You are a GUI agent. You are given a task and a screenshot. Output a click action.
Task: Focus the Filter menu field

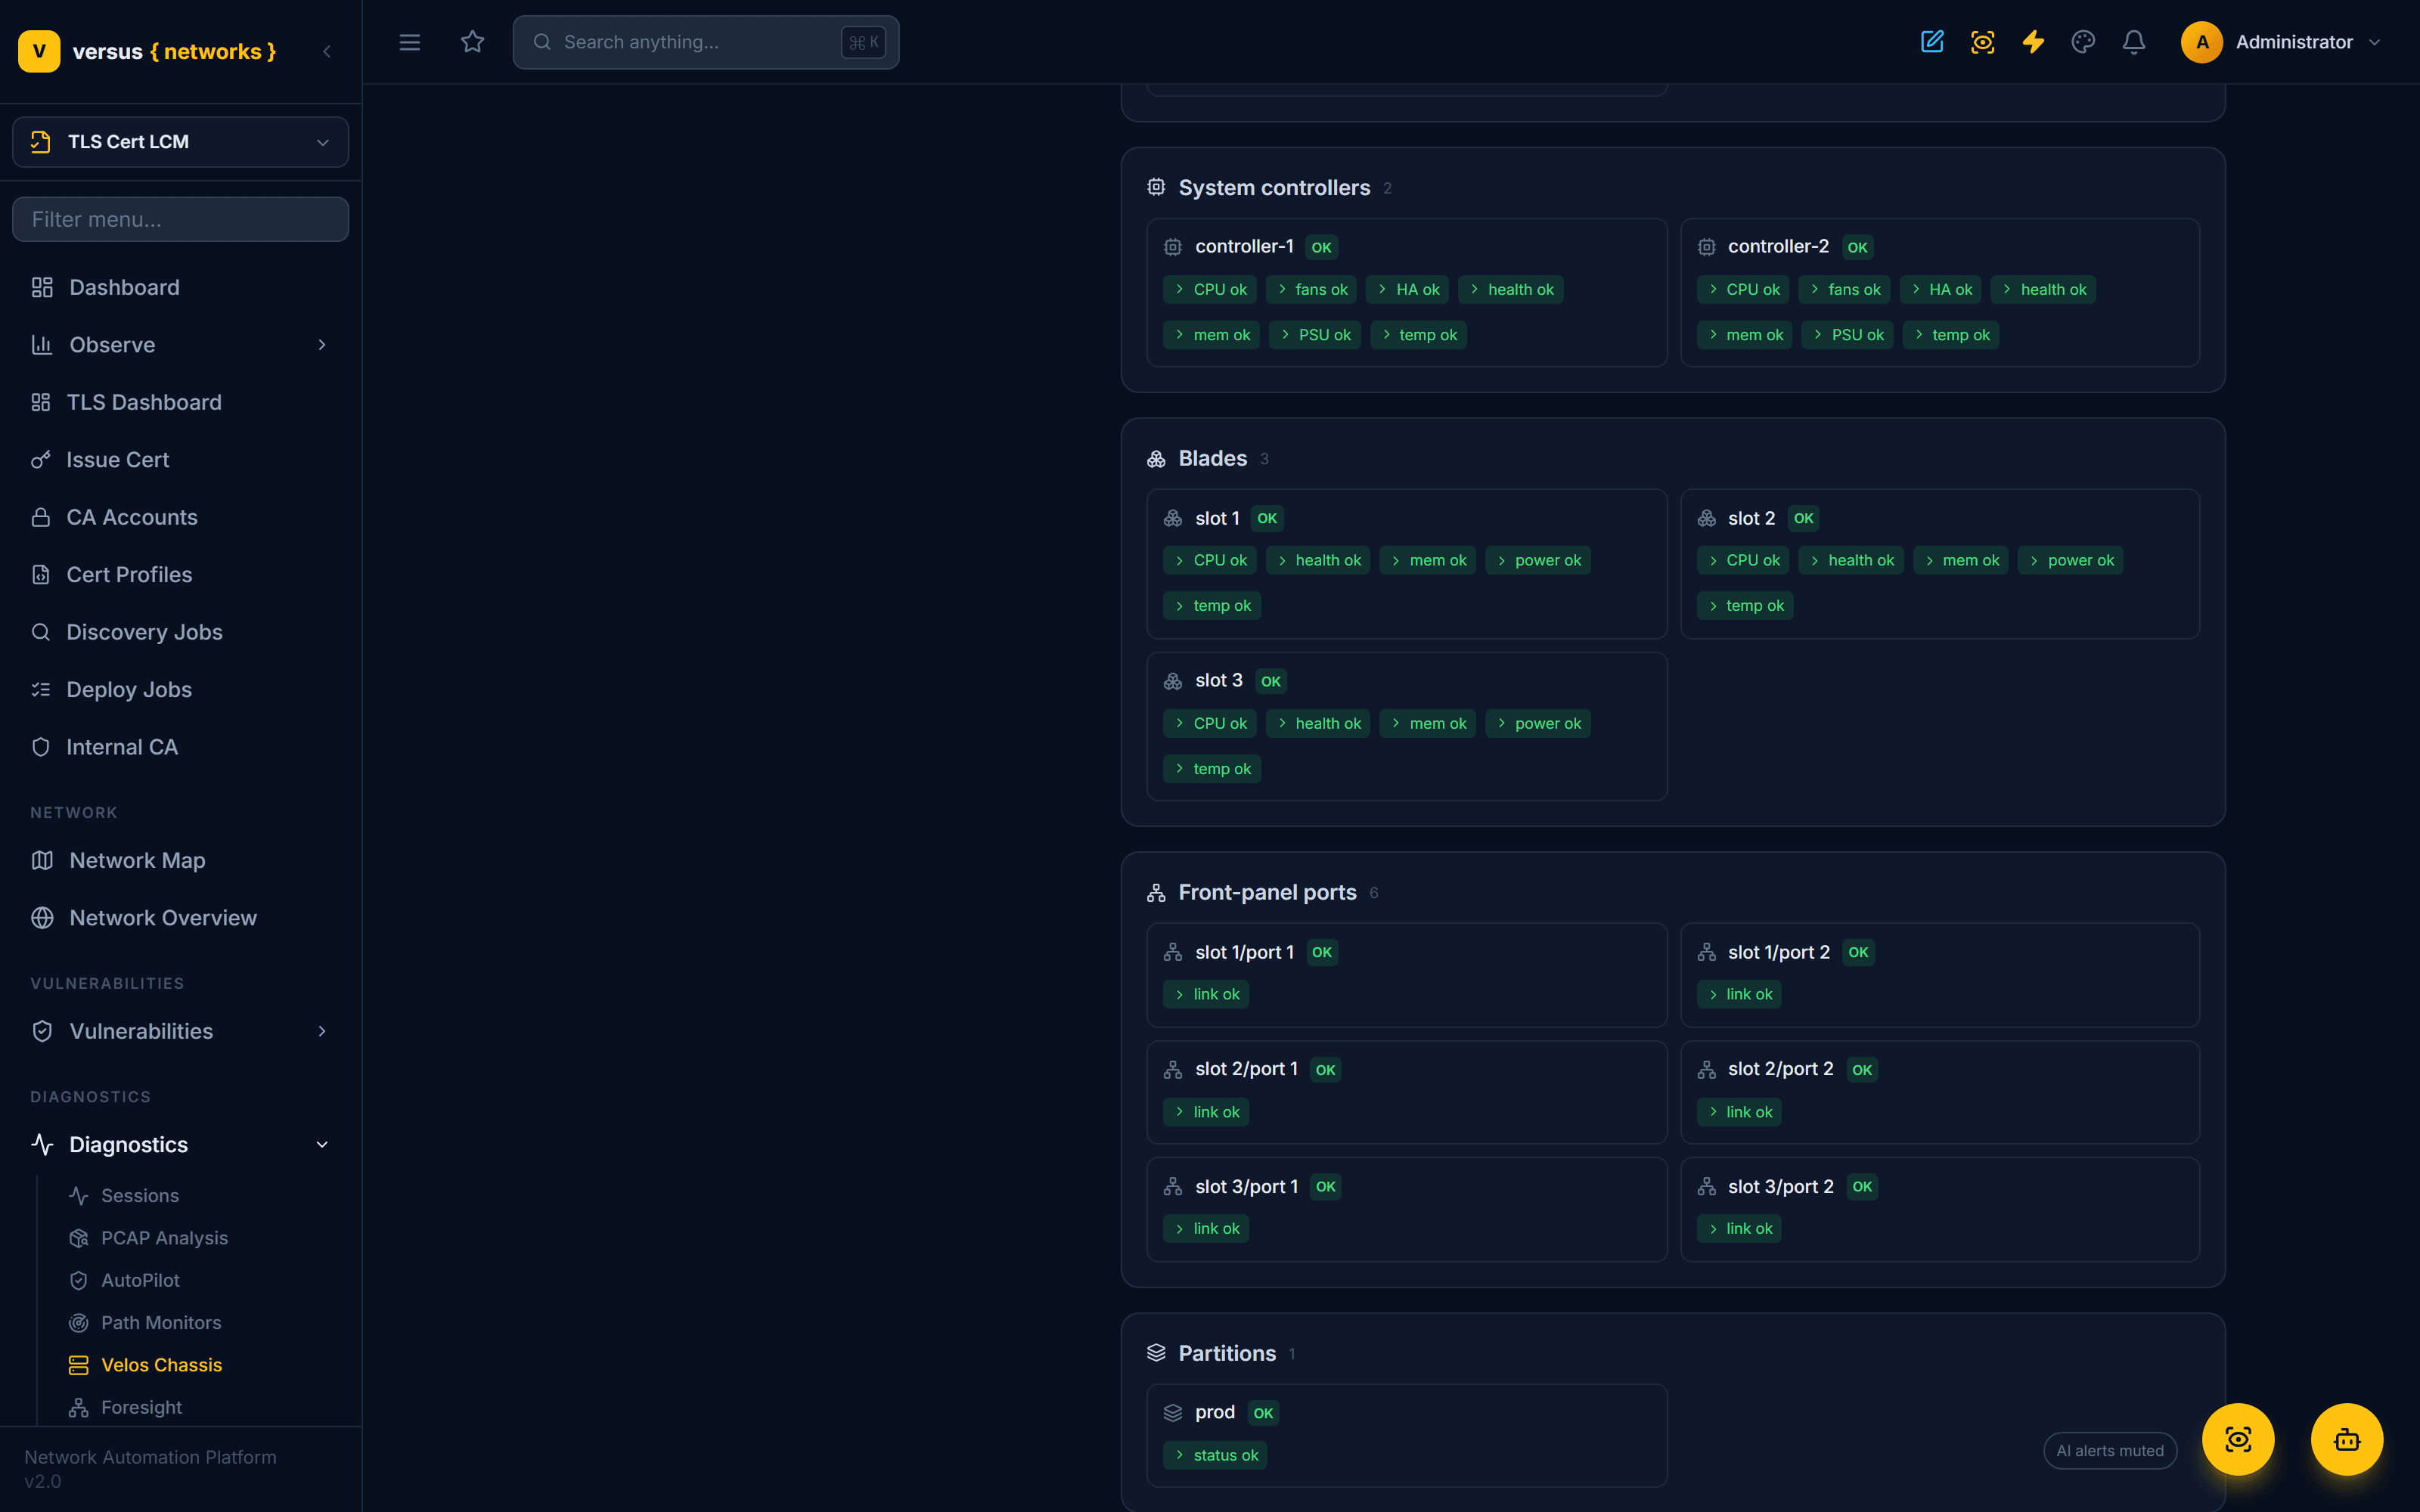coord(181,219)
